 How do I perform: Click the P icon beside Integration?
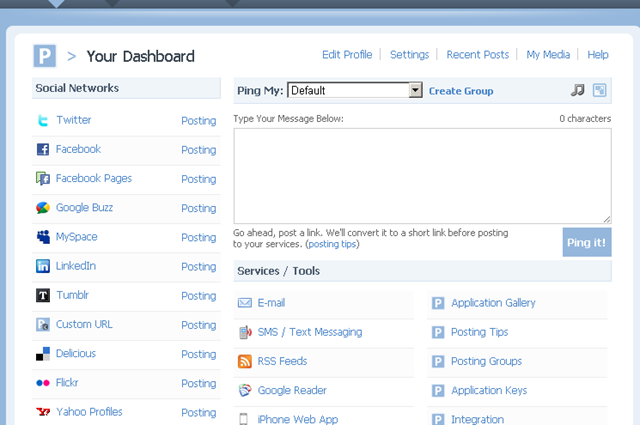tap(438, 419)
